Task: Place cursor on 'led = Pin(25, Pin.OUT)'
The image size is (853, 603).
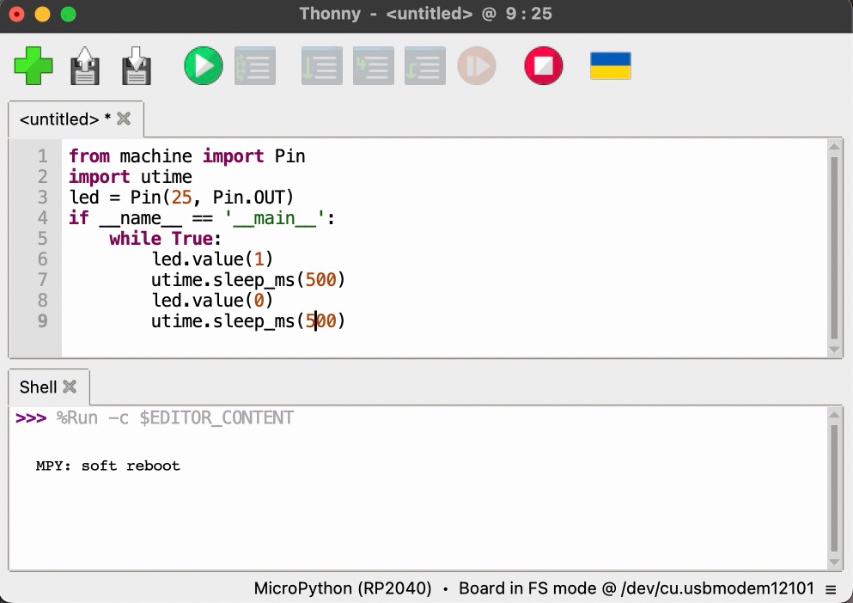Action: click(182, 197)
